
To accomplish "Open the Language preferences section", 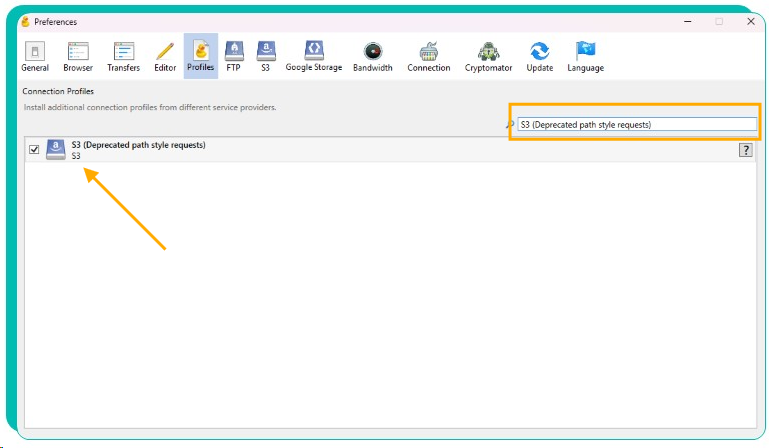I will (586, 56).
